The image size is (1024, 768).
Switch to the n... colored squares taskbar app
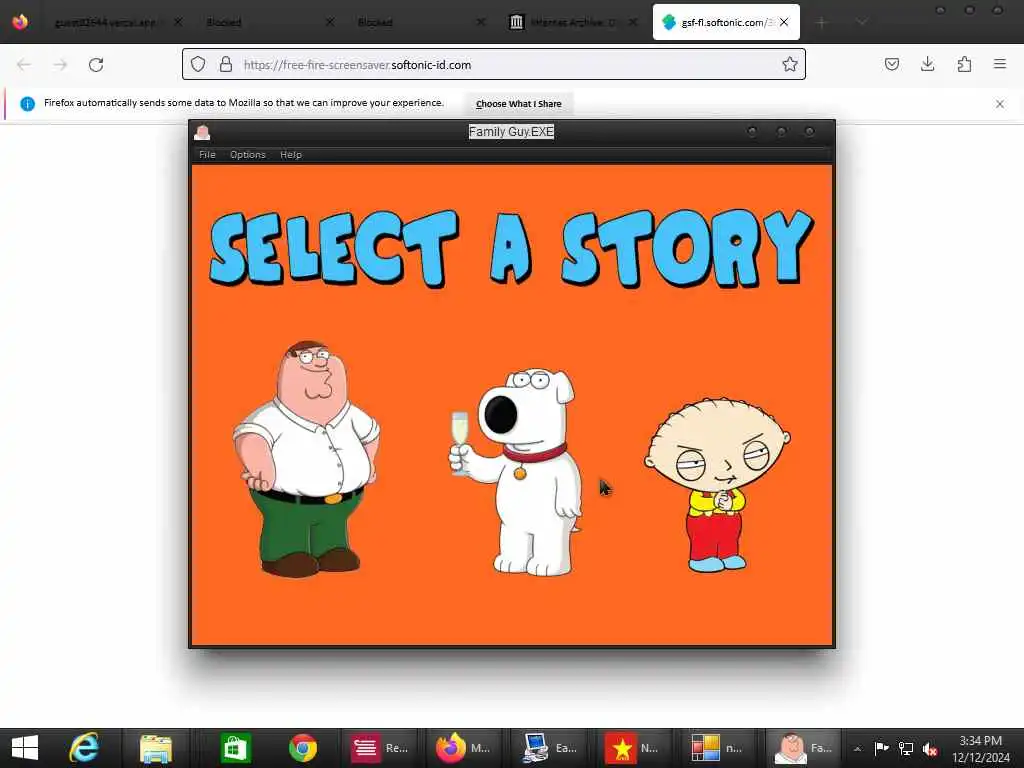tap(718, 748)
